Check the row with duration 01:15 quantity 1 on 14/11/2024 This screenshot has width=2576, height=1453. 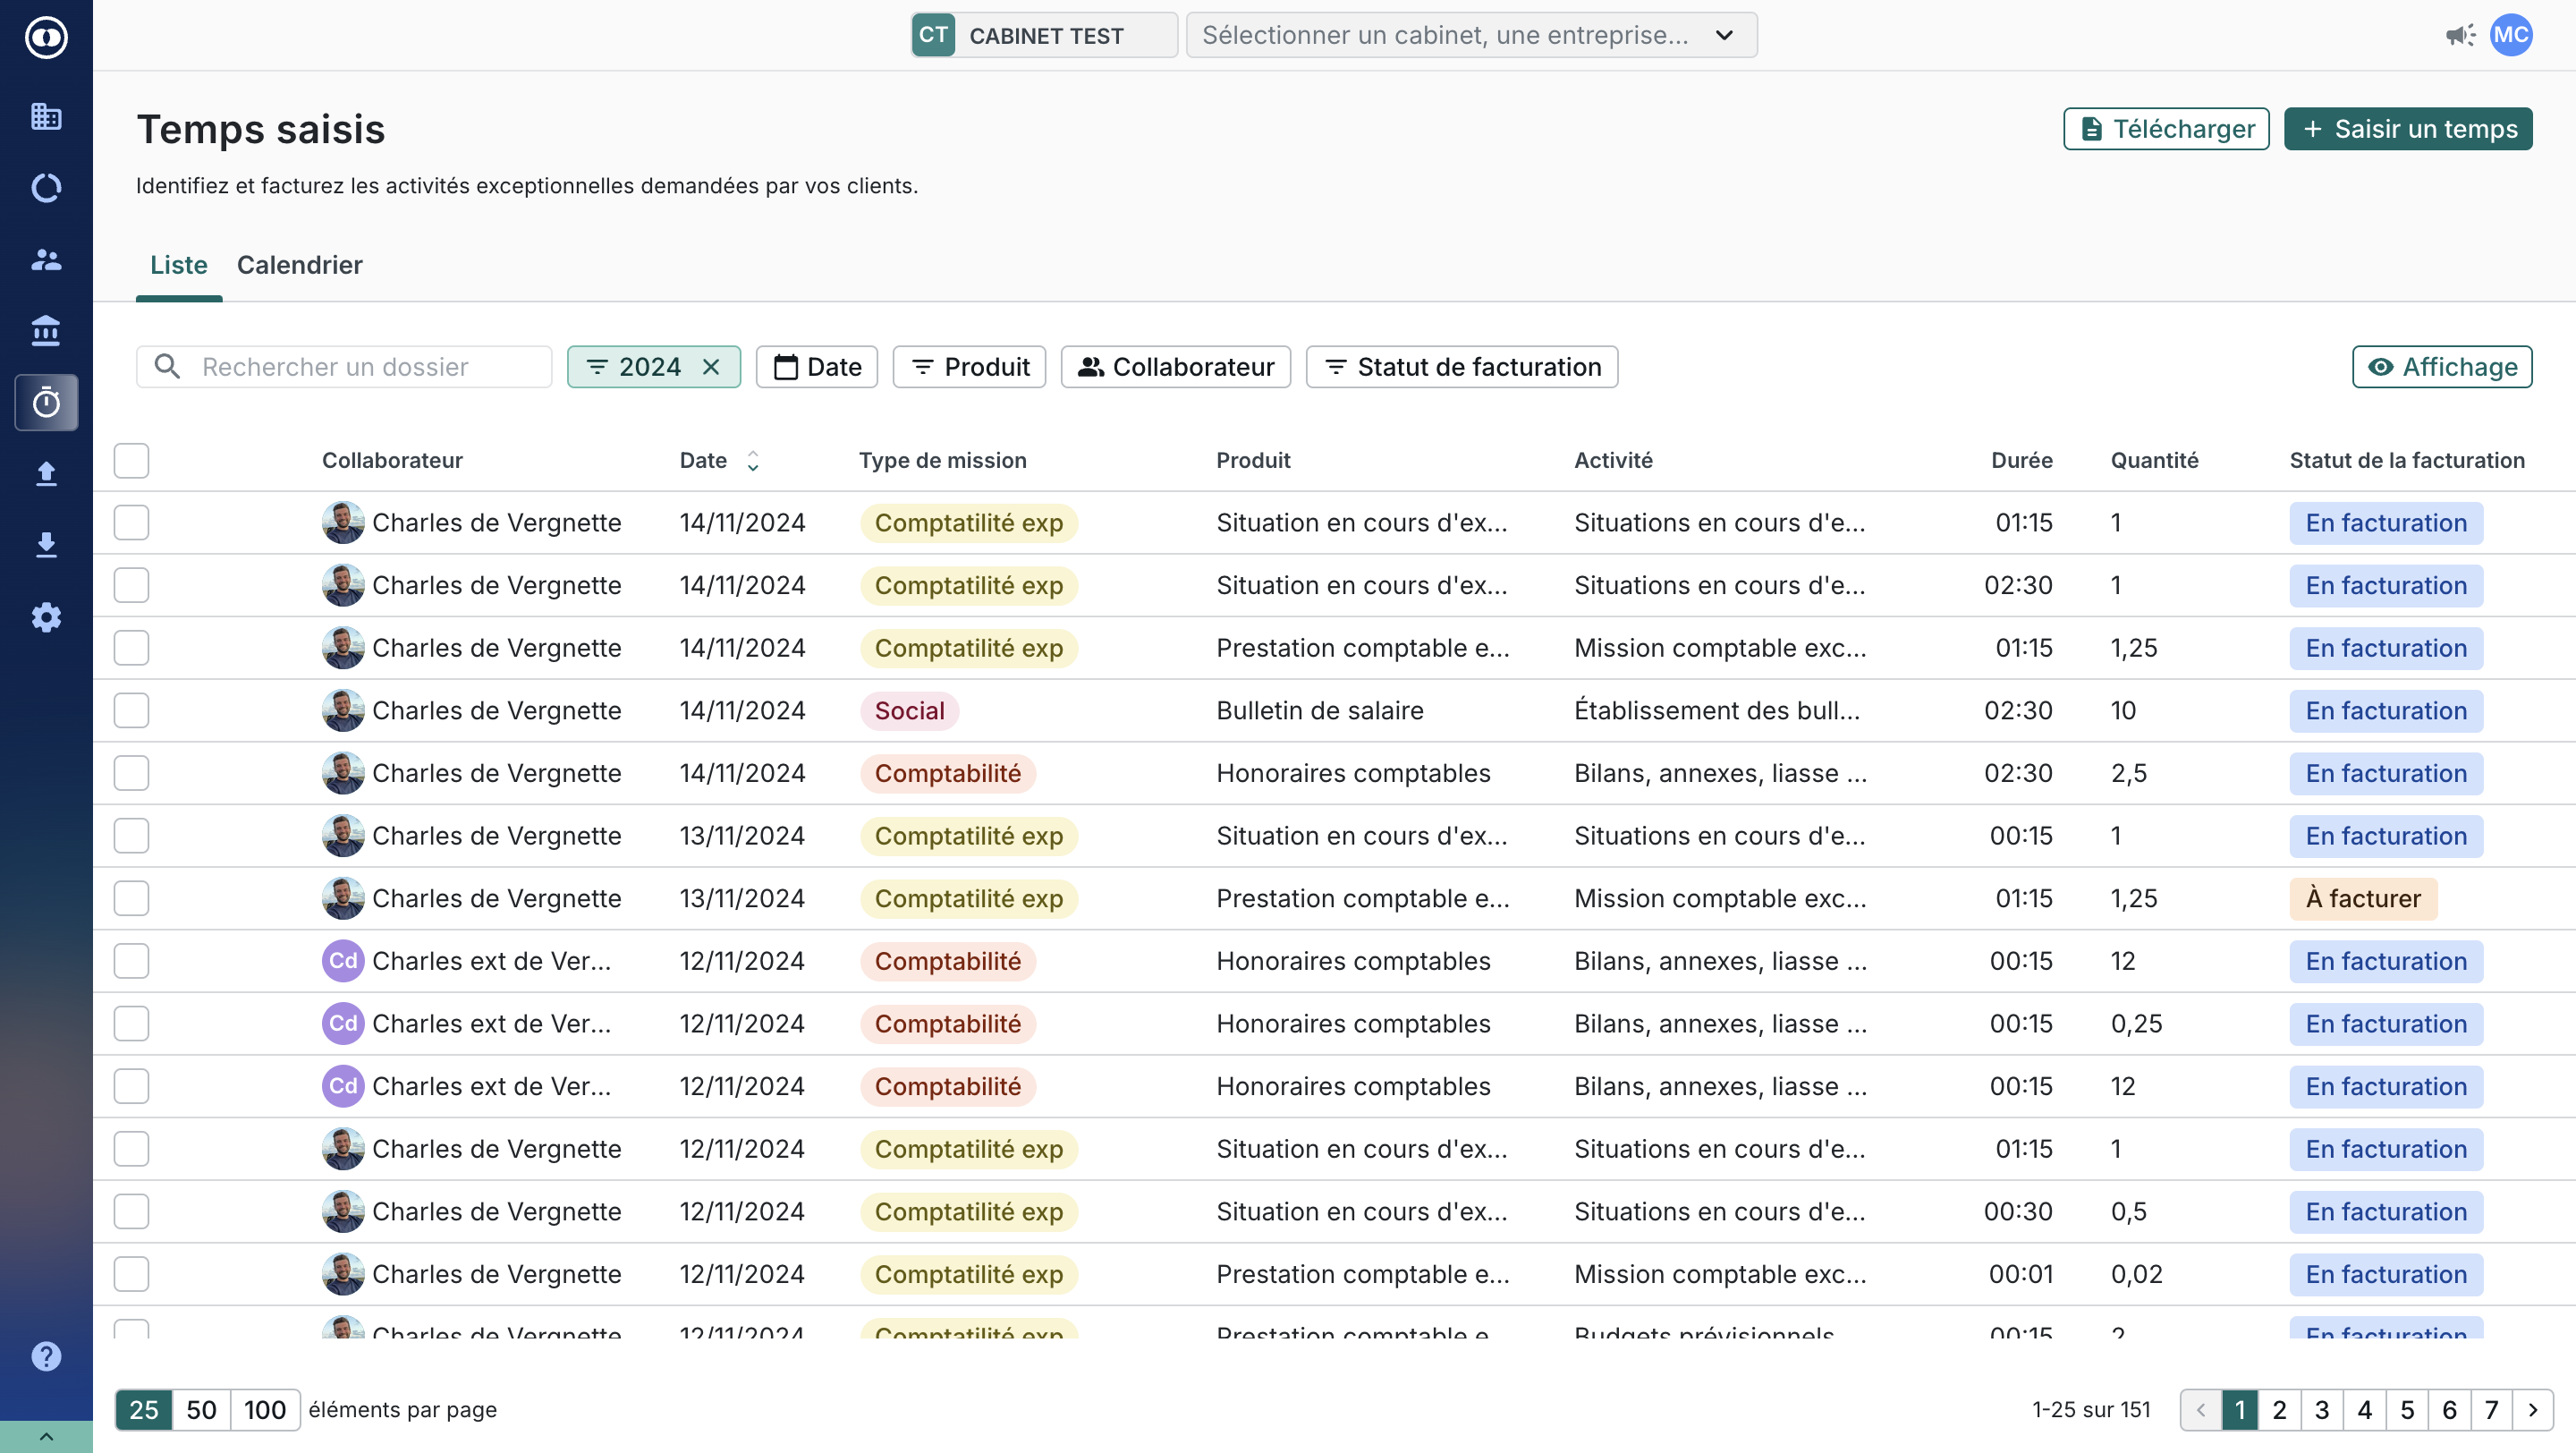point(131,523)
